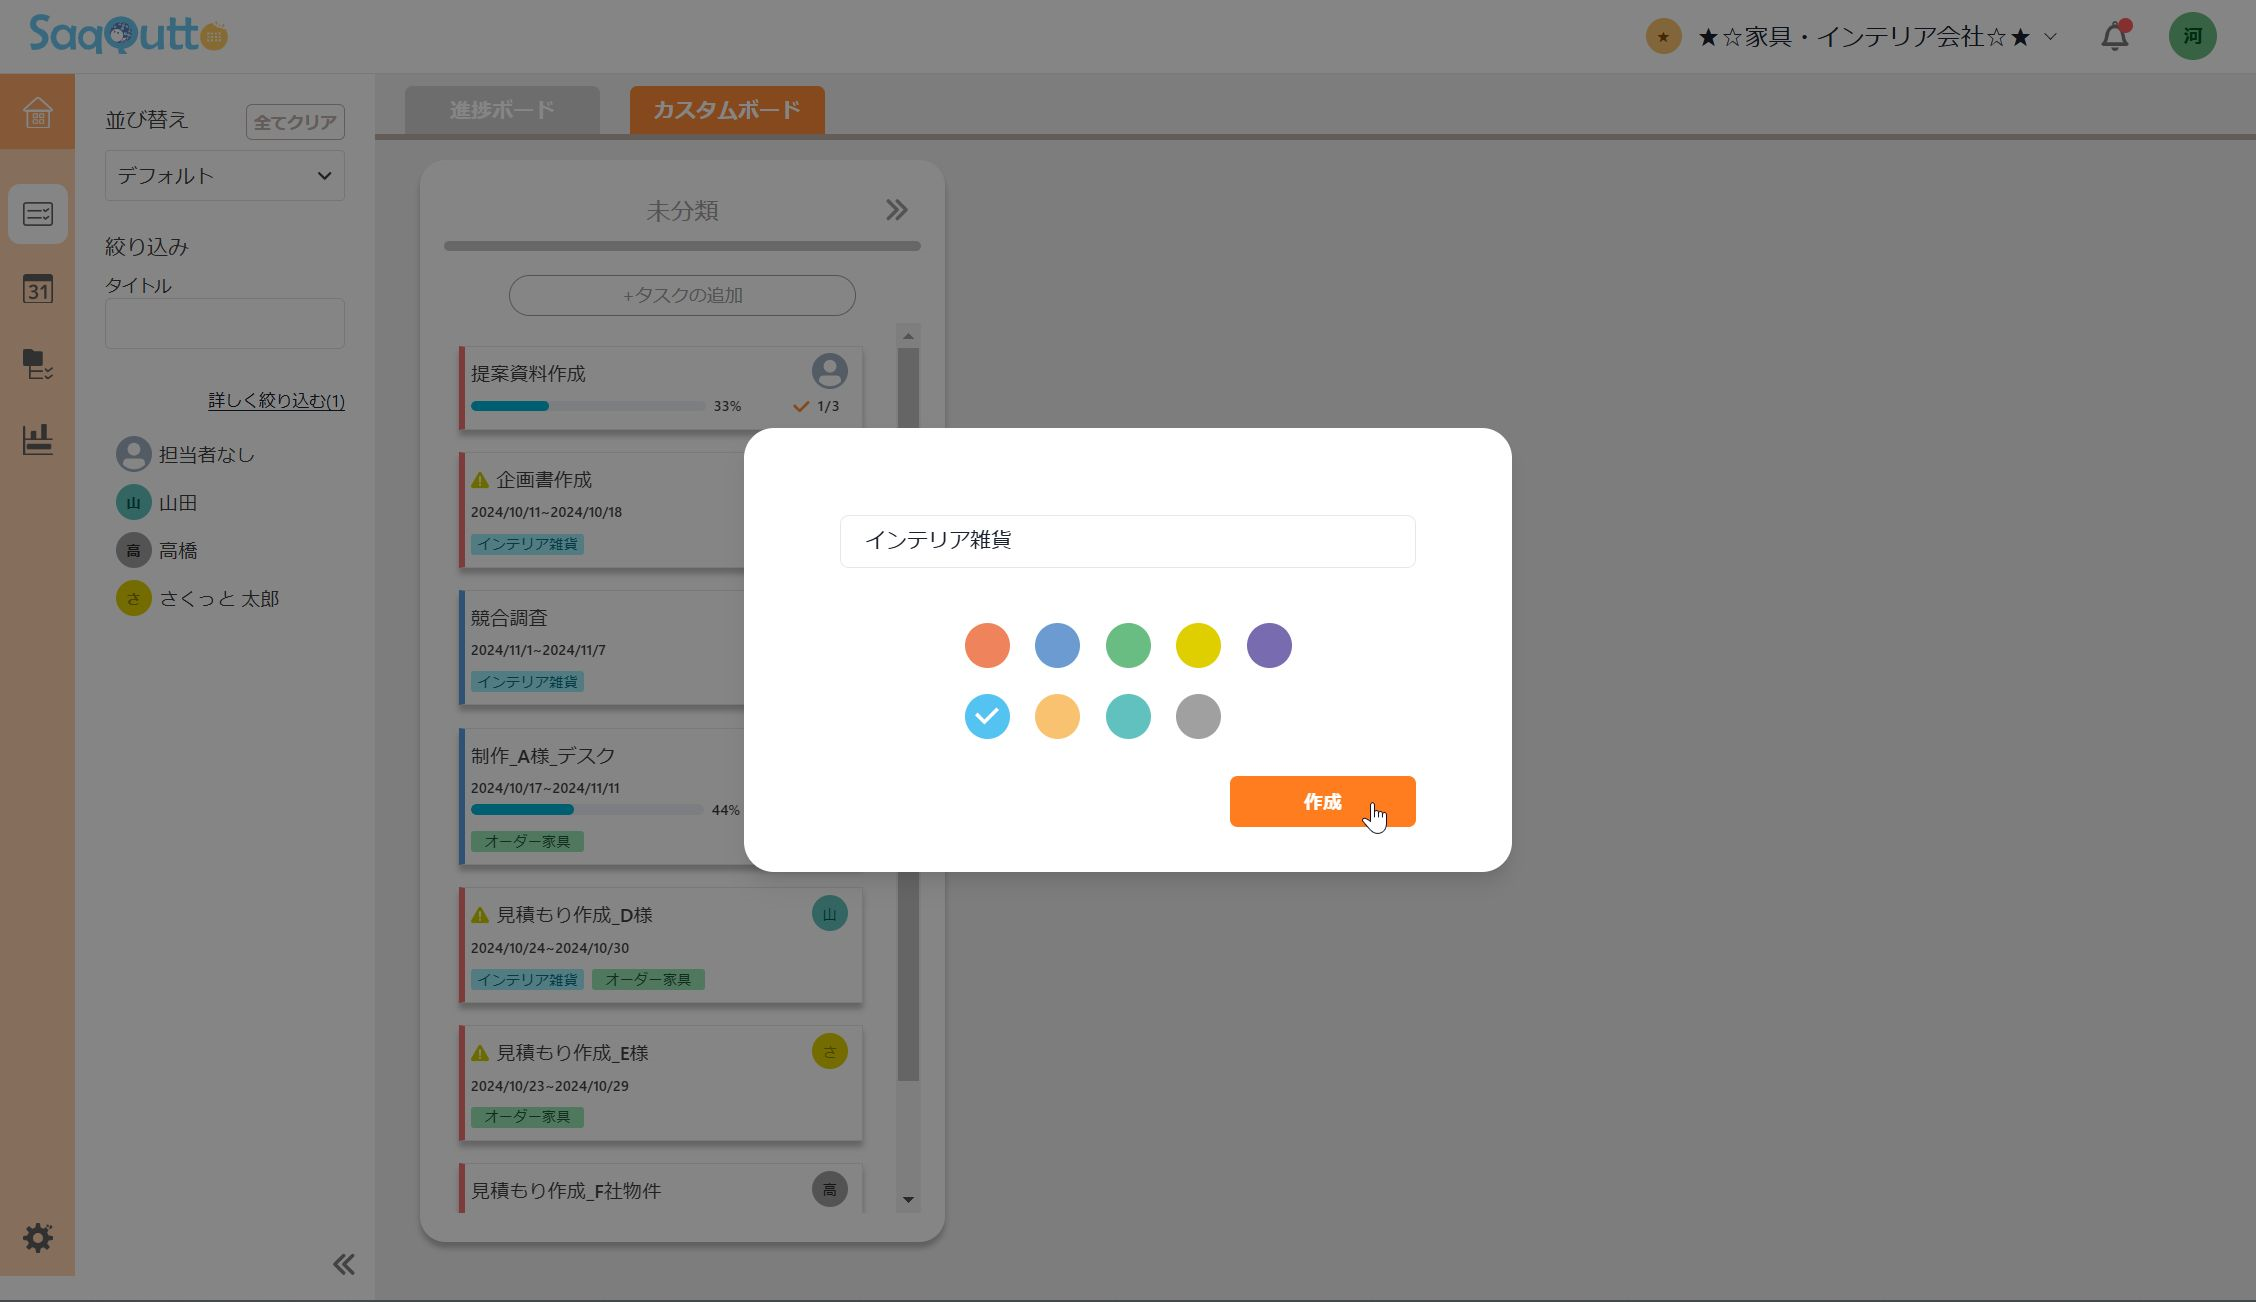Open the task board sidebar icon
2256x1302 pixels.
[x=38, y=214]
